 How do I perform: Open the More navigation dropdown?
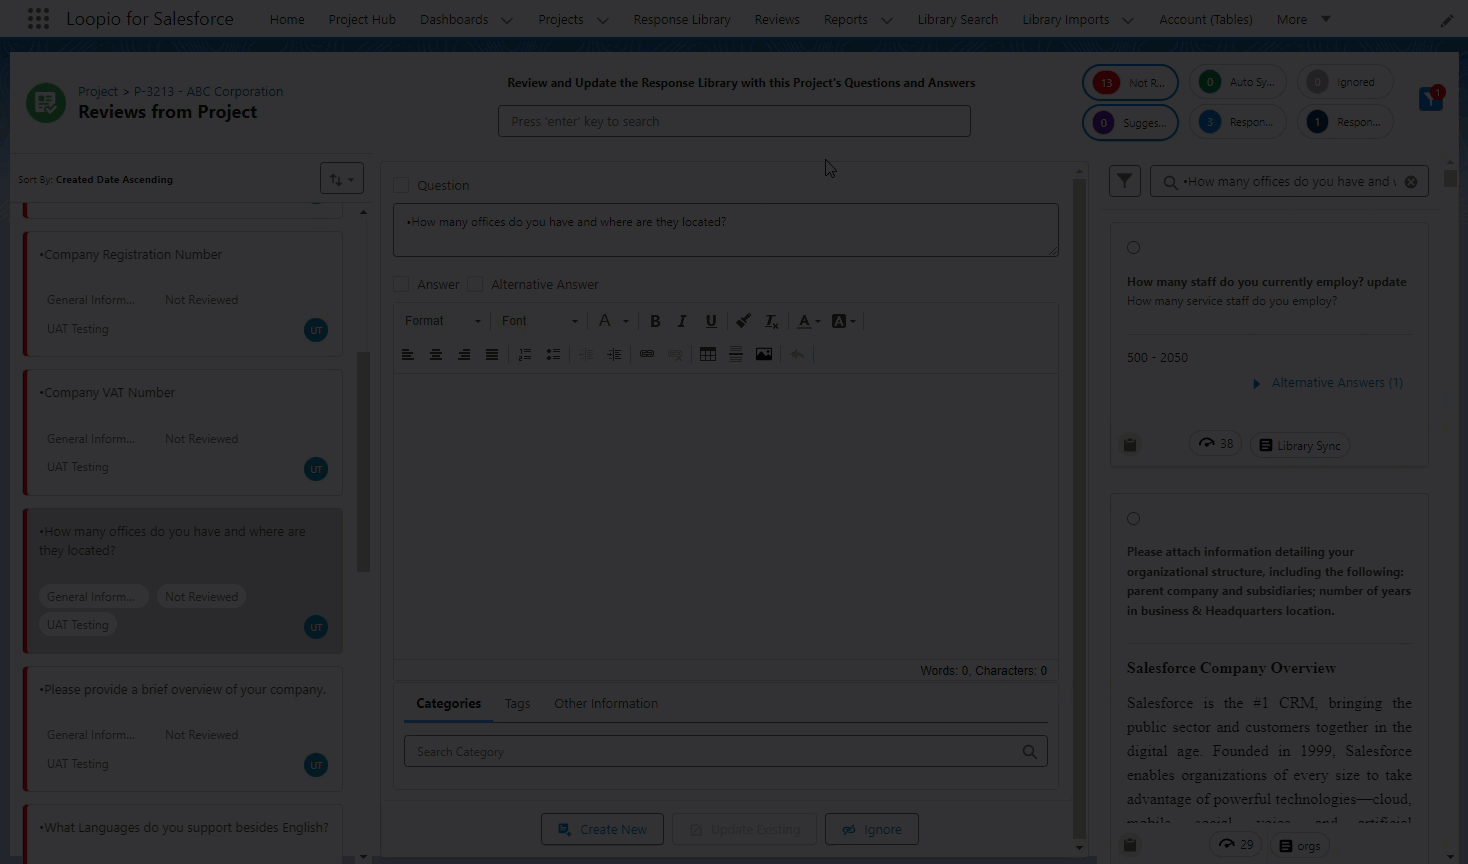(1304, 19)
